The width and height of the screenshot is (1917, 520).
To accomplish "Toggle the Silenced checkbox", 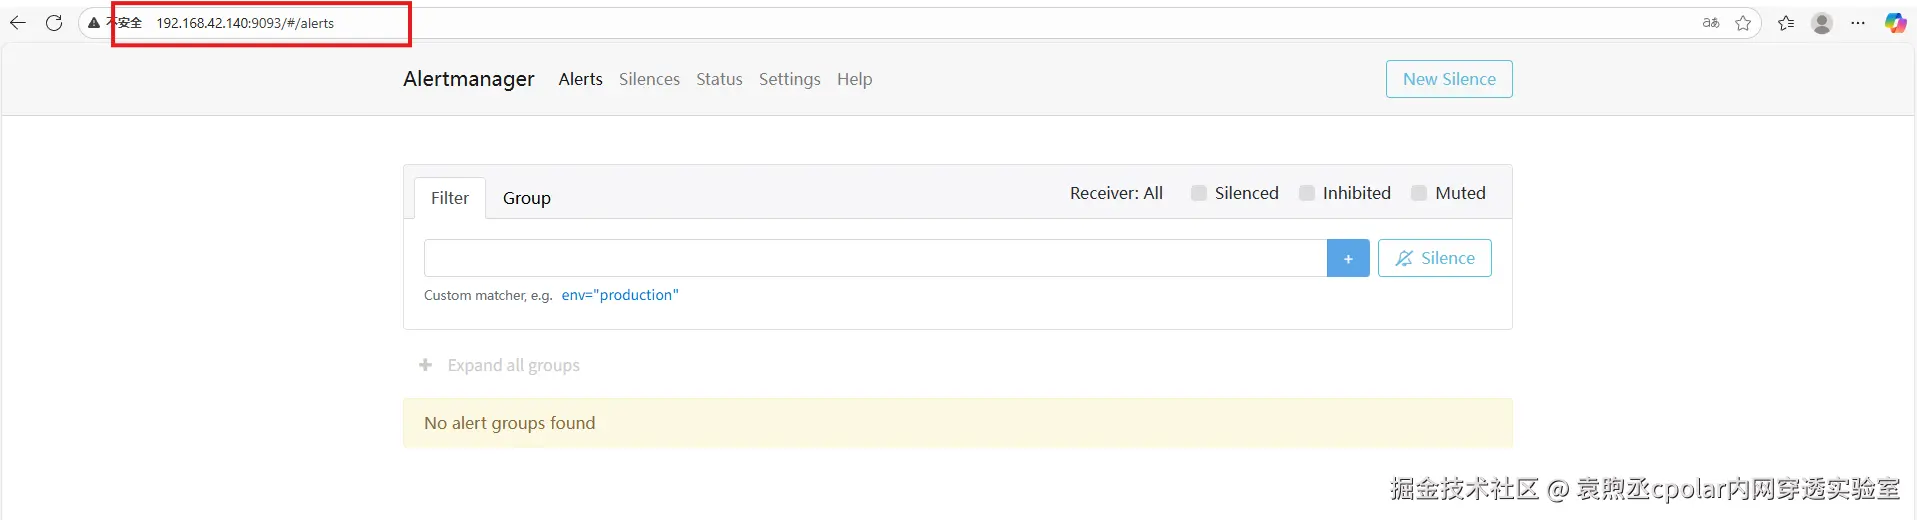I will [1198, 193].
